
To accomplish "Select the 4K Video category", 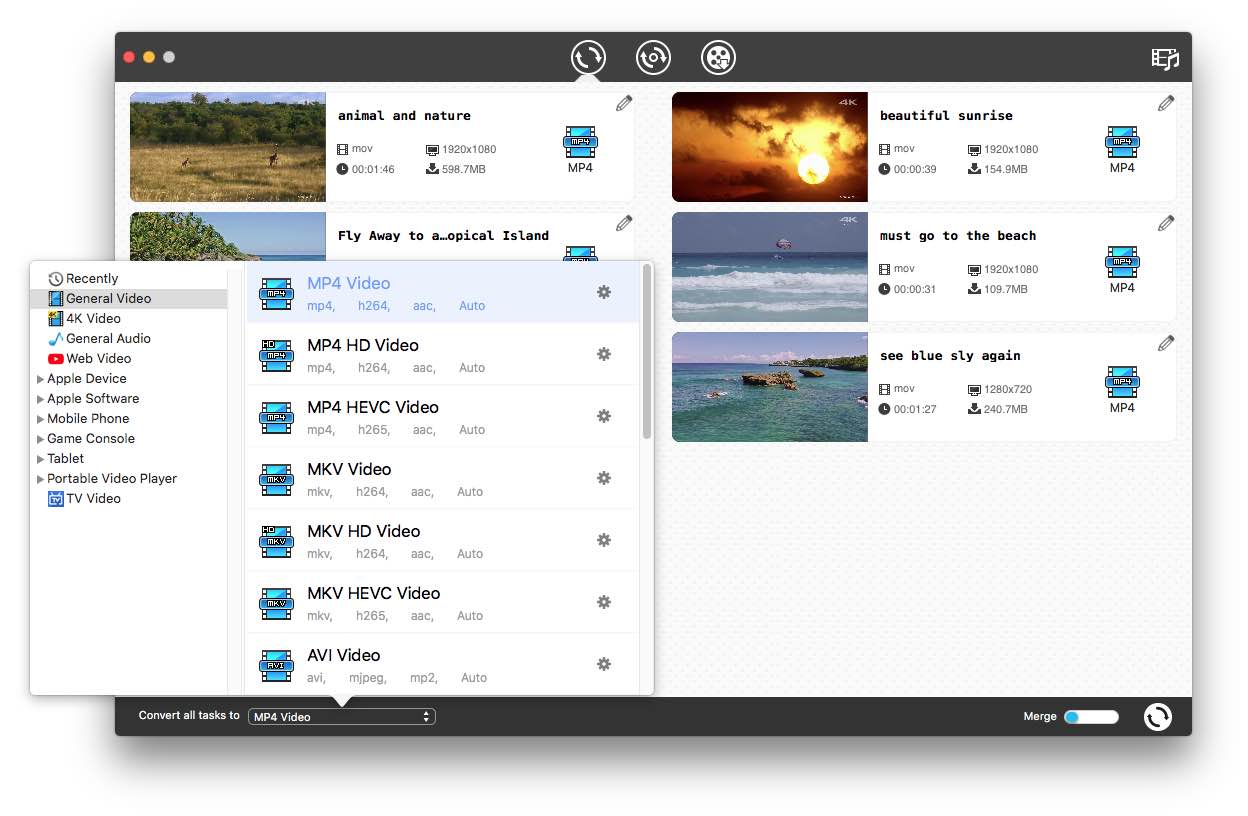I will point(93,318).
